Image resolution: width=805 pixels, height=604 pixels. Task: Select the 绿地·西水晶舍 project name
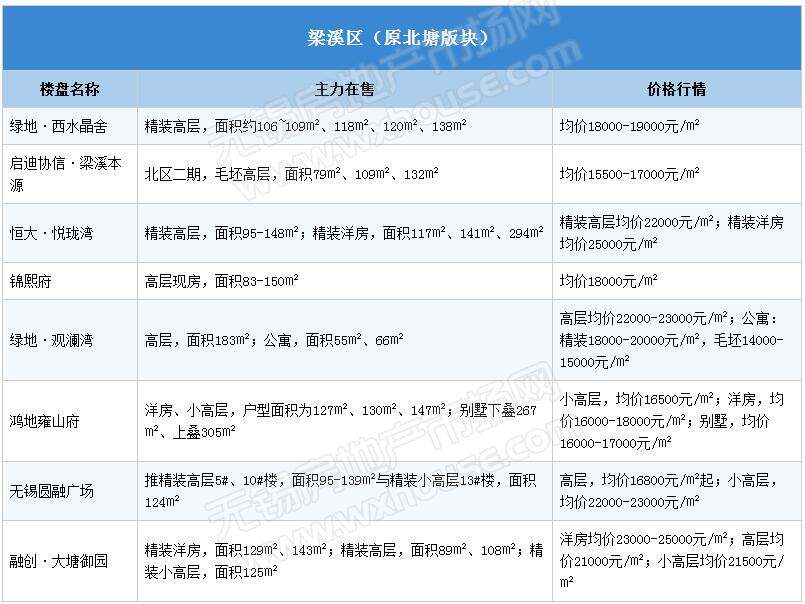pyautogui.click(x=59, y=126)
